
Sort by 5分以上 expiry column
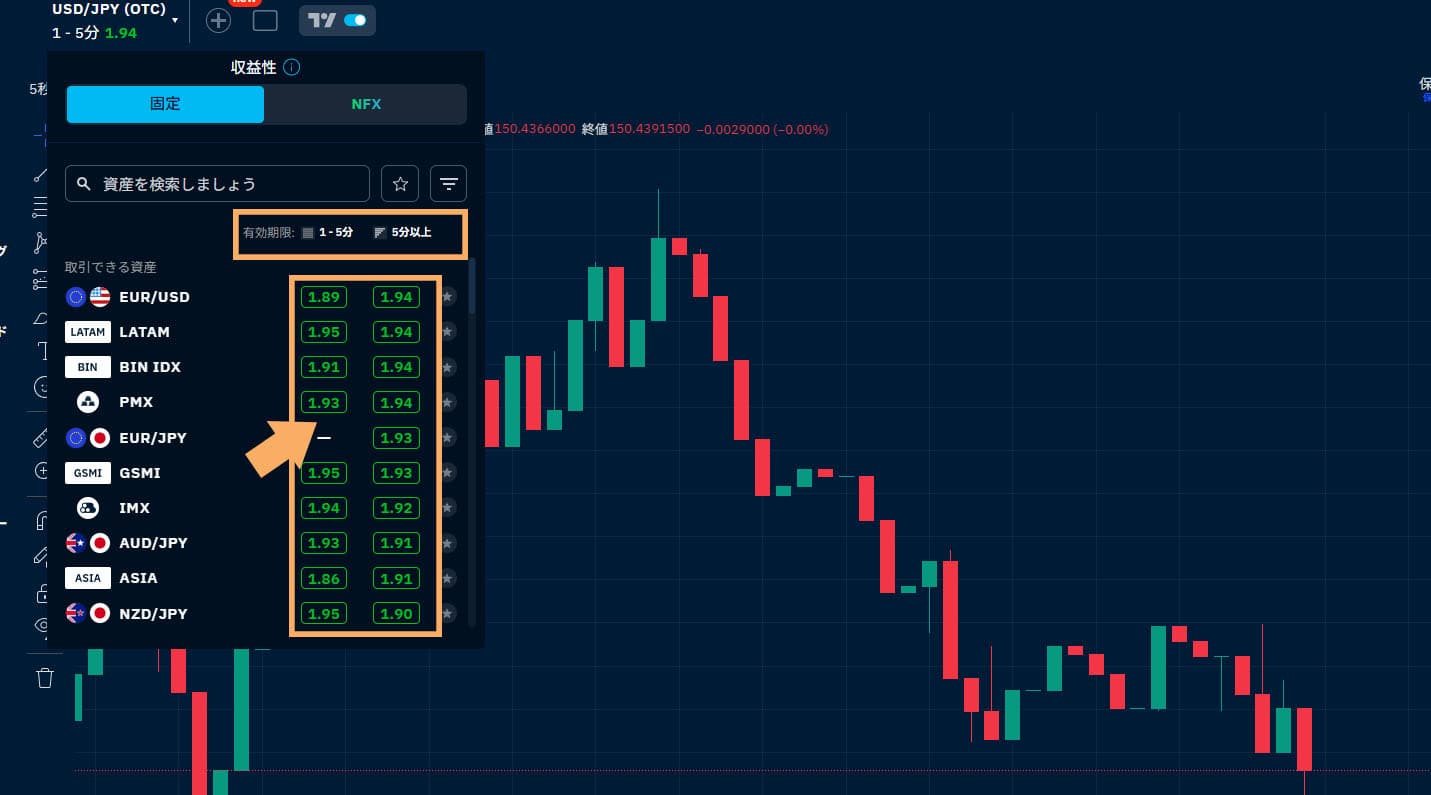403,233
